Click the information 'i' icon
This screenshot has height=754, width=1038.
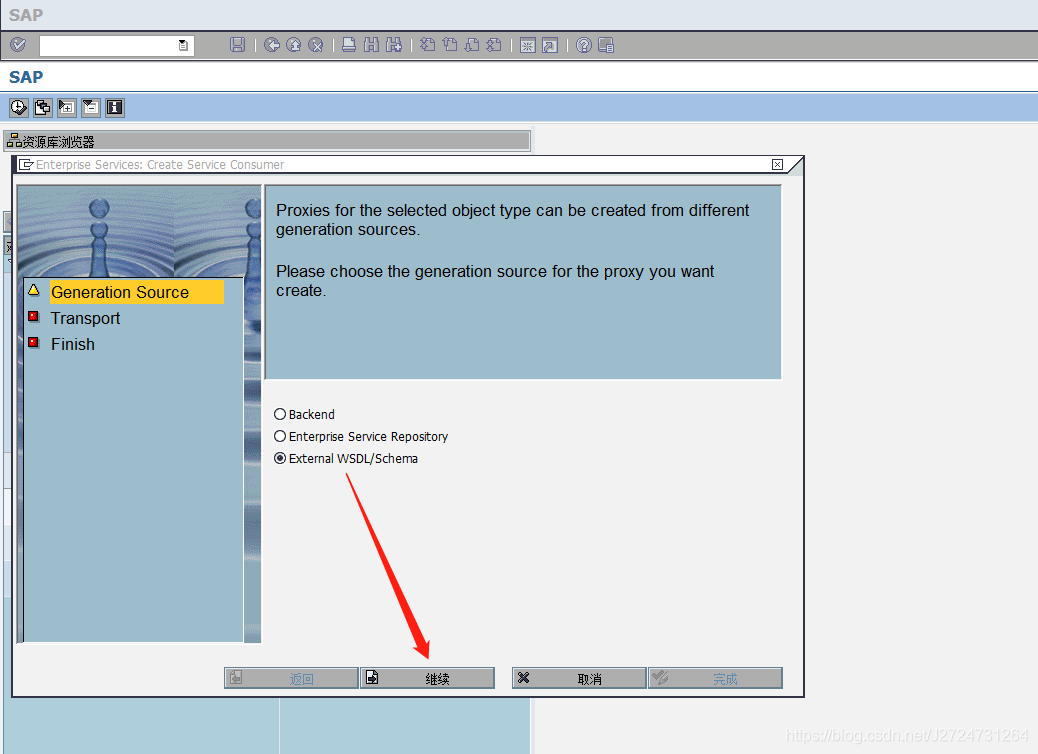[x=115, y=107]
